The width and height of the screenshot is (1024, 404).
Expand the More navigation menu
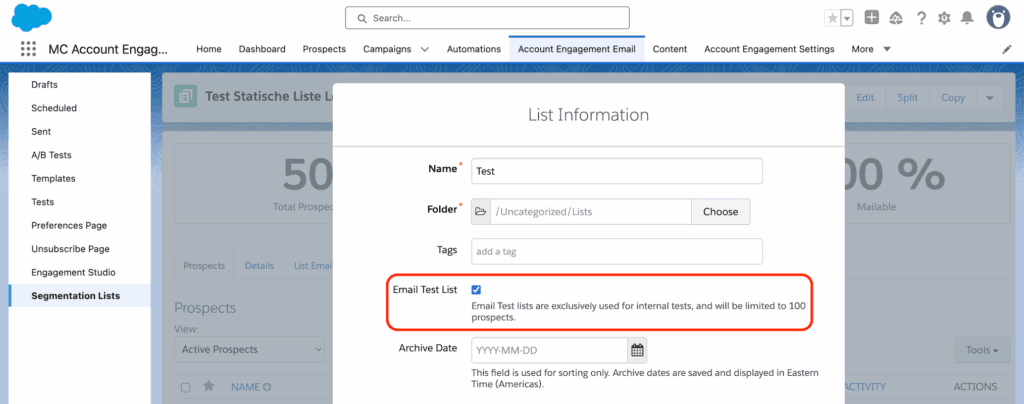pos(871,49)
